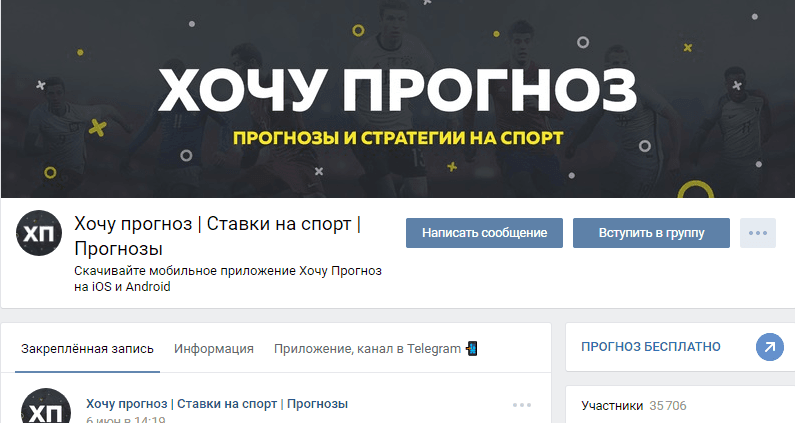Image resolution: width=795 pixels, height=423 pixels.
Task: Open the three-dots actions menu beside Вступить в группу
Action: 757,233
